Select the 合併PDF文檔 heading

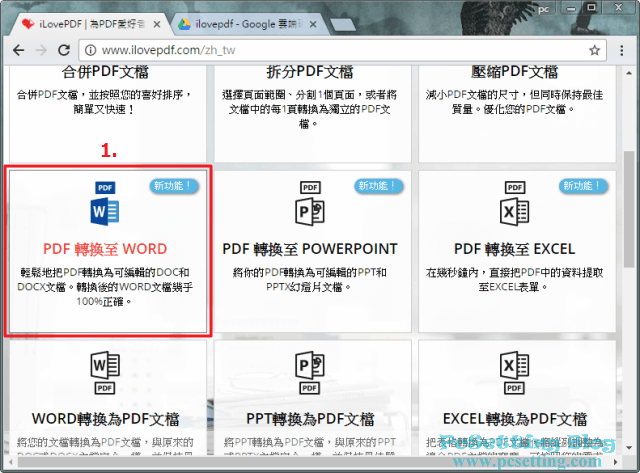pos(105,72)
